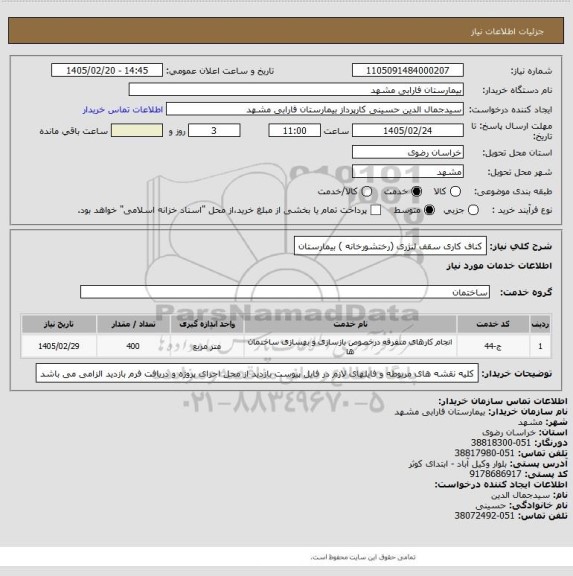Choose the جزیی purchase type radio
This screenshot has height=576, width=573.
[x=473, y=210]
